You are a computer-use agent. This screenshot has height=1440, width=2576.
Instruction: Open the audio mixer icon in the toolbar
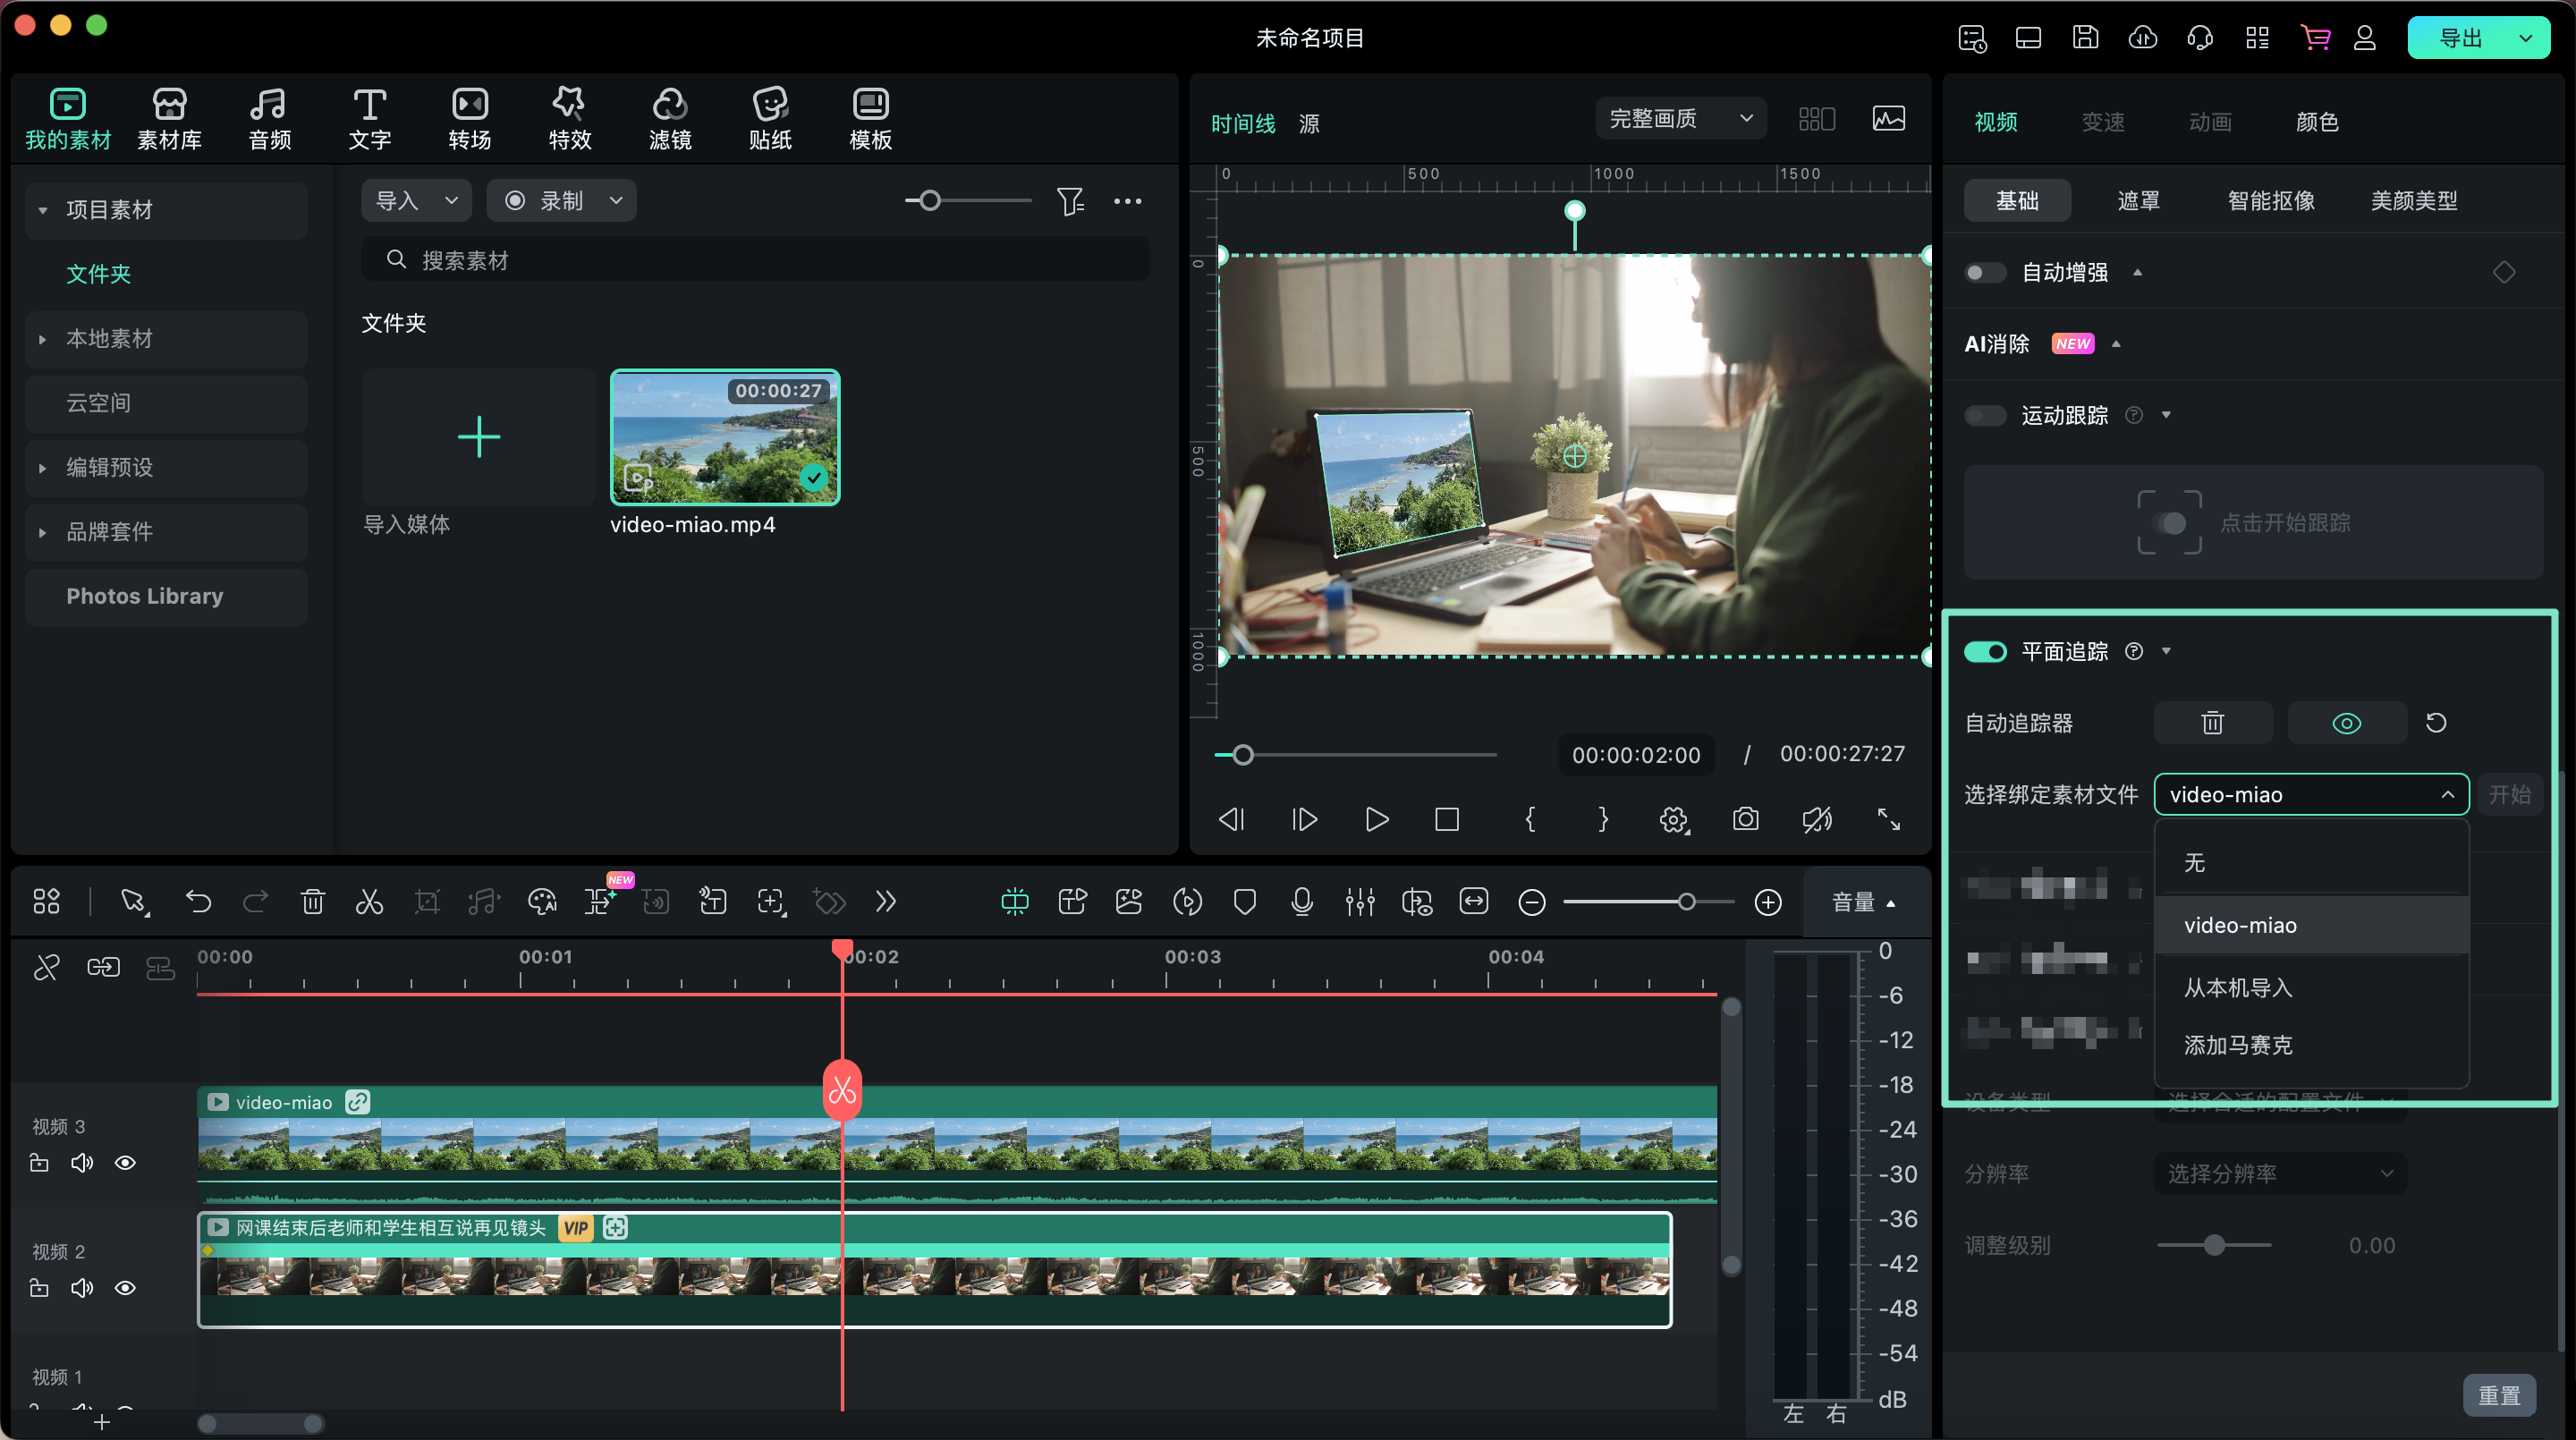(1359, 902)
